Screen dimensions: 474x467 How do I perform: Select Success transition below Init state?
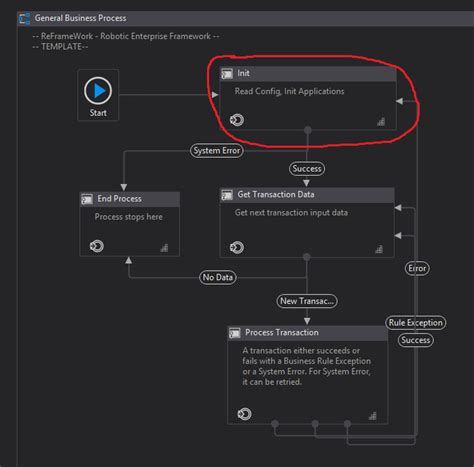[x=307, y=169]
